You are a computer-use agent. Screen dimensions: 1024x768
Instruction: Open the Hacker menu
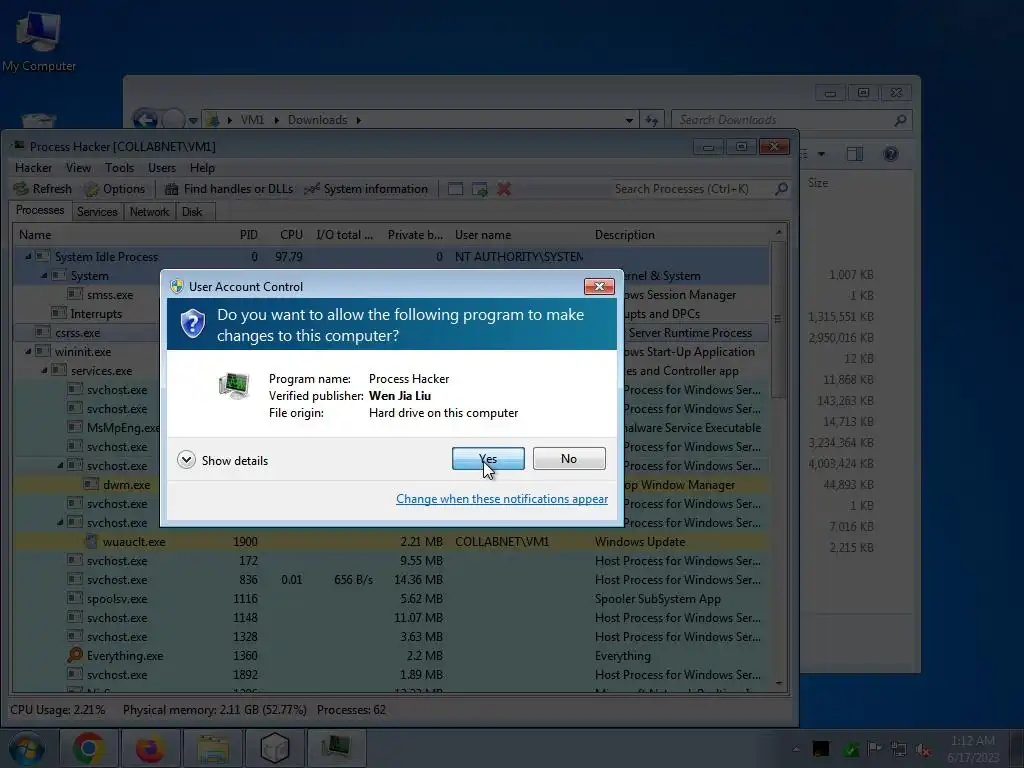[33, 168]
